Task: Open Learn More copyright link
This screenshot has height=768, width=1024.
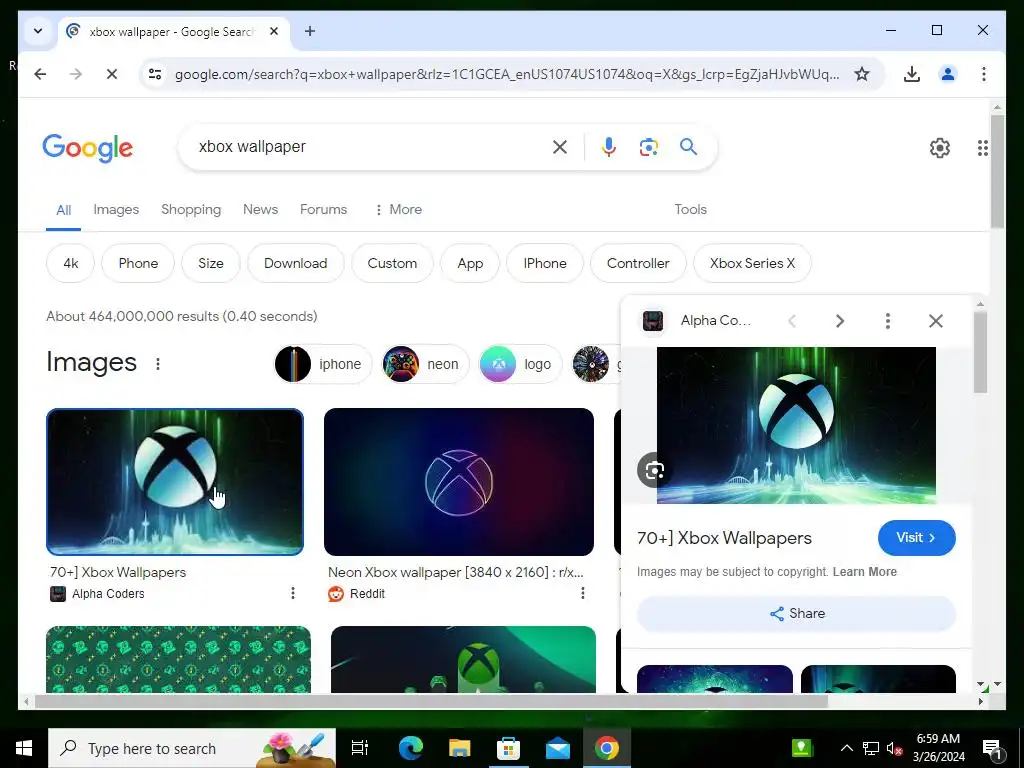Action: pos(865,572)
